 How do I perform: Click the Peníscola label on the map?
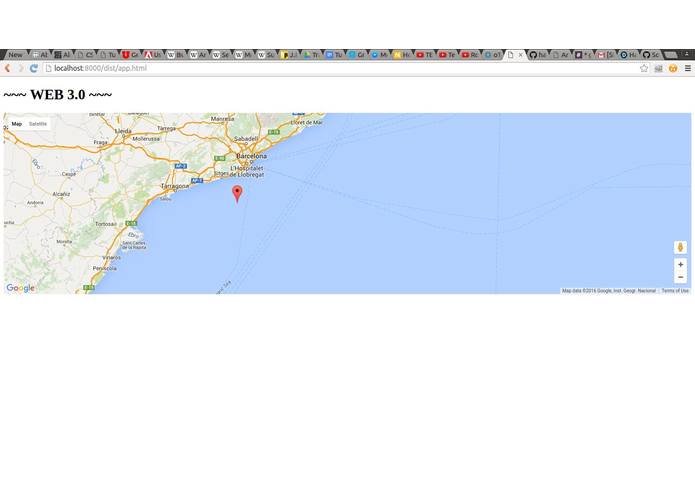105,268
